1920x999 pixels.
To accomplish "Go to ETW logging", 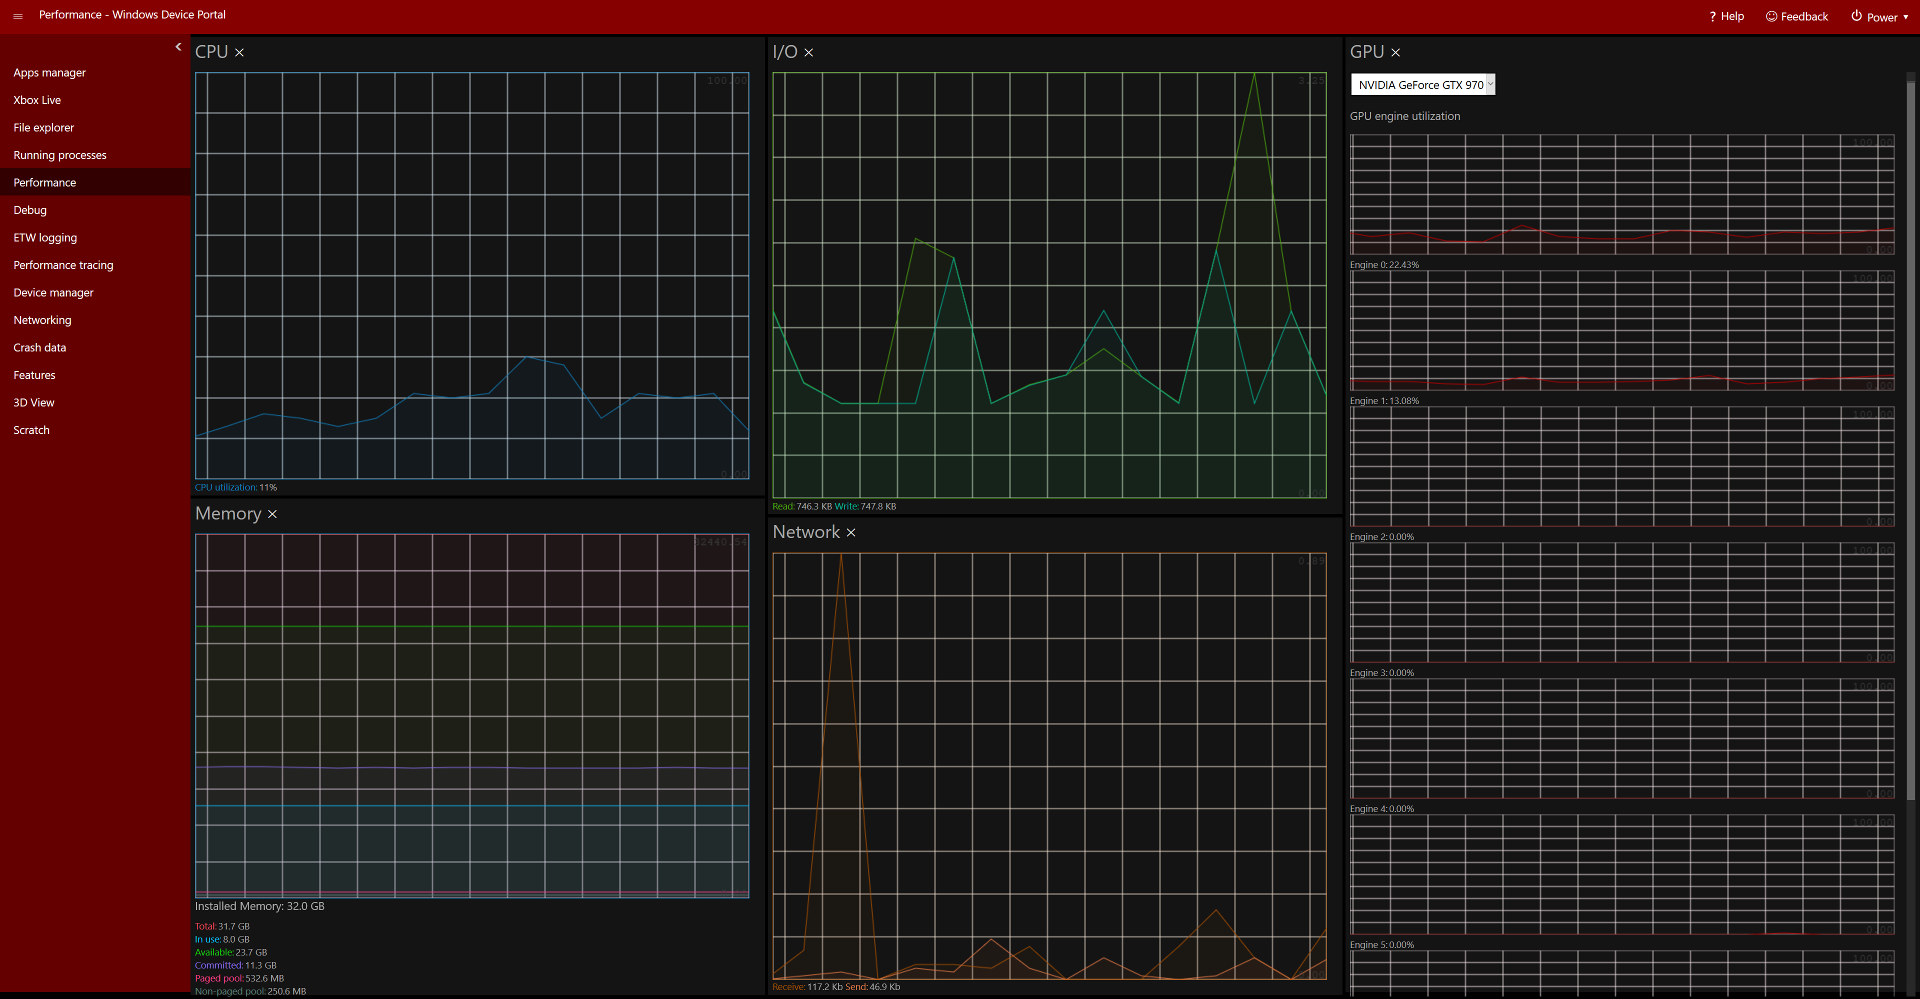I will pos(95,238).
